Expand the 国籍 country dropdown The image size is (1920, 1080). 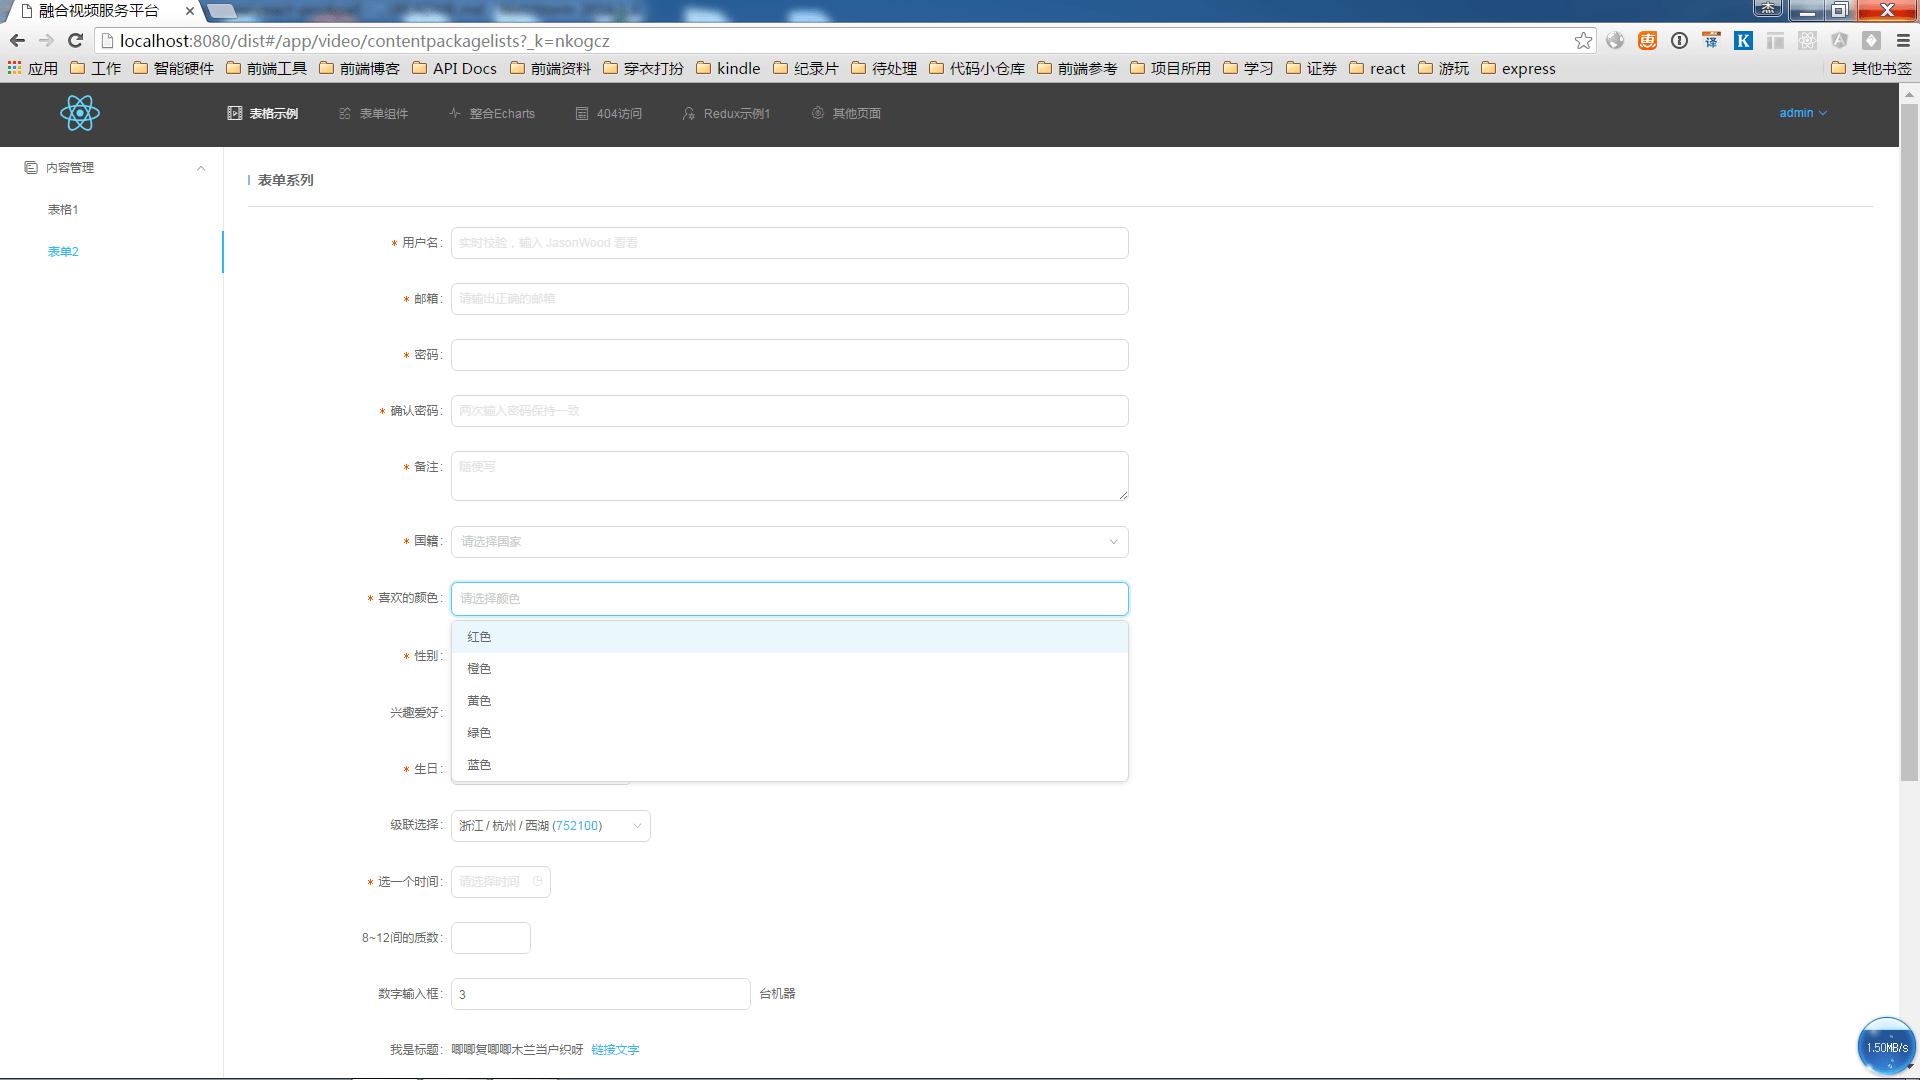click(789, 542)
